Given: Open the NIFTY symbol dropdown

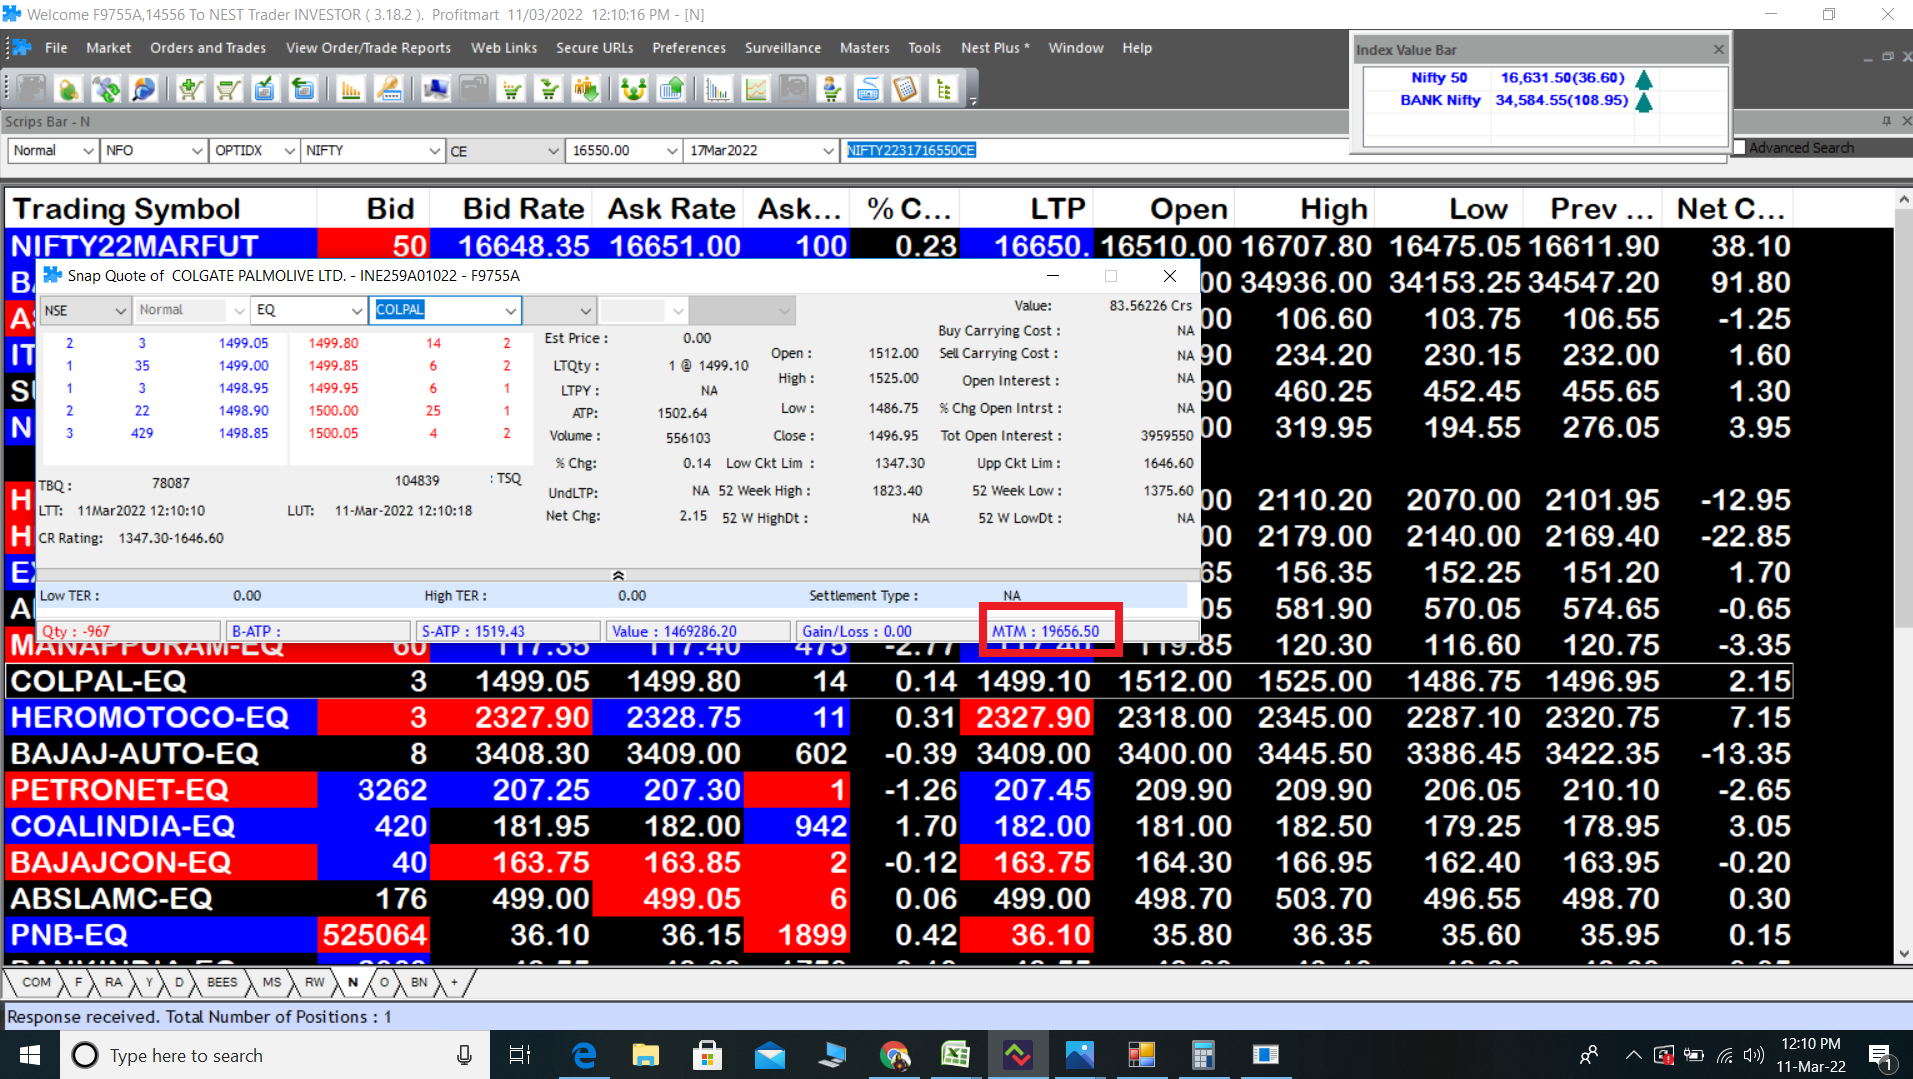Looking at the screenshot, I should tap(372, 150).
